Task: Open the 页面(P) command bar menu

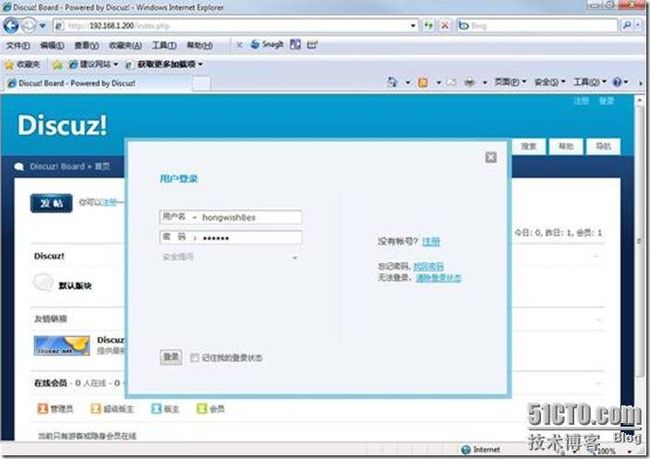Action: pos(510,82)
